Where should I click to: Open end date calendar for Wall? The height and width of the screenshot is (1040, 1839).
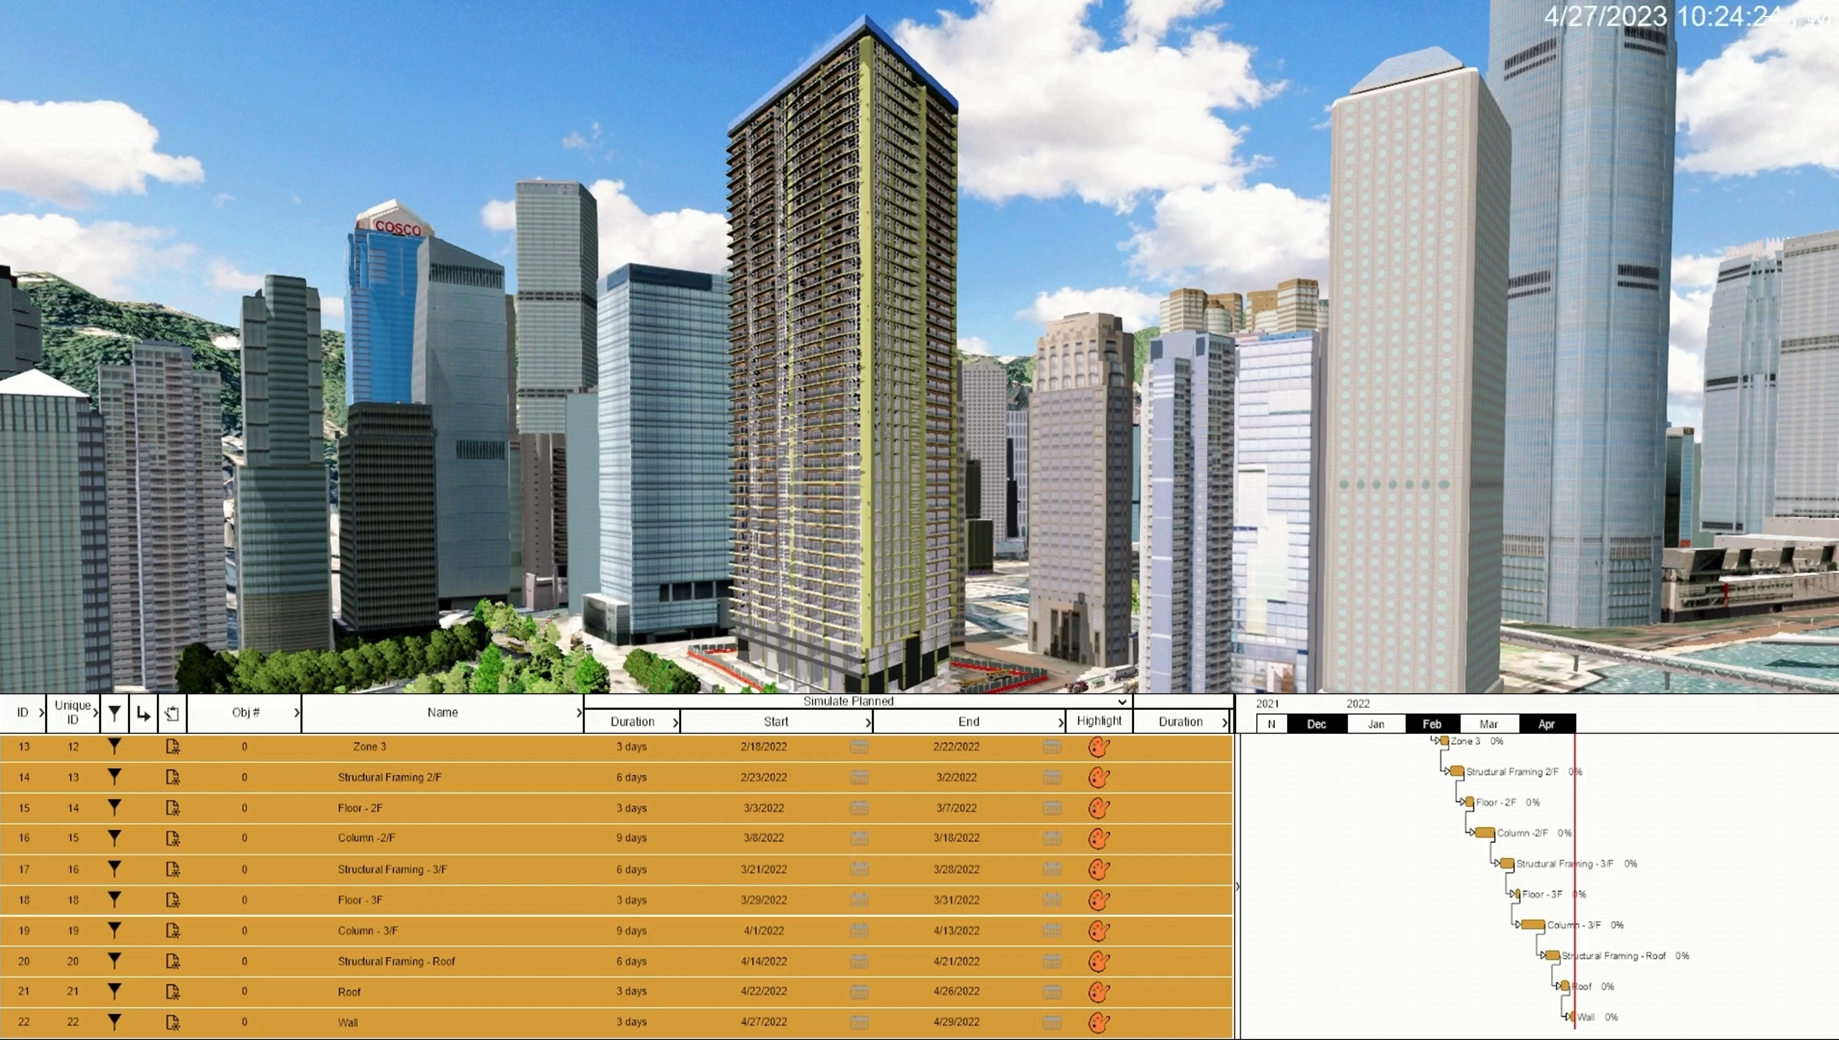click(x=1051, y=1022)
